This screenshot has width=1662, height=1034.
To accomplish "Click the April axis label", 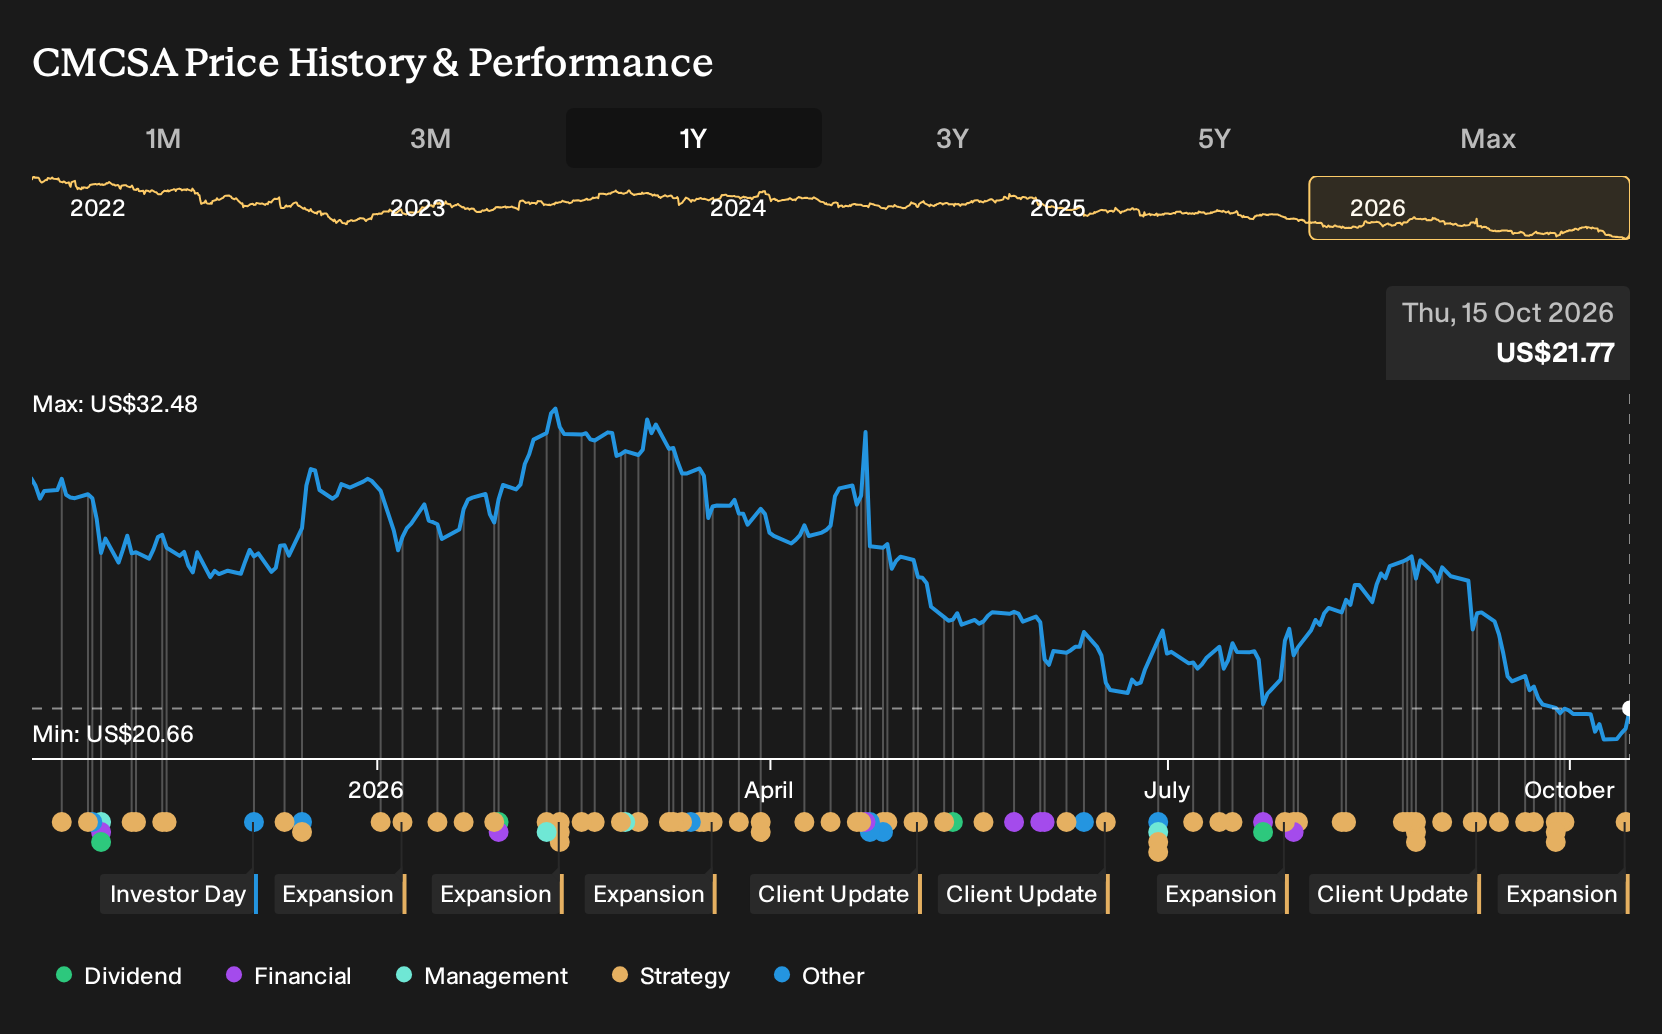I will pos(768,790).
